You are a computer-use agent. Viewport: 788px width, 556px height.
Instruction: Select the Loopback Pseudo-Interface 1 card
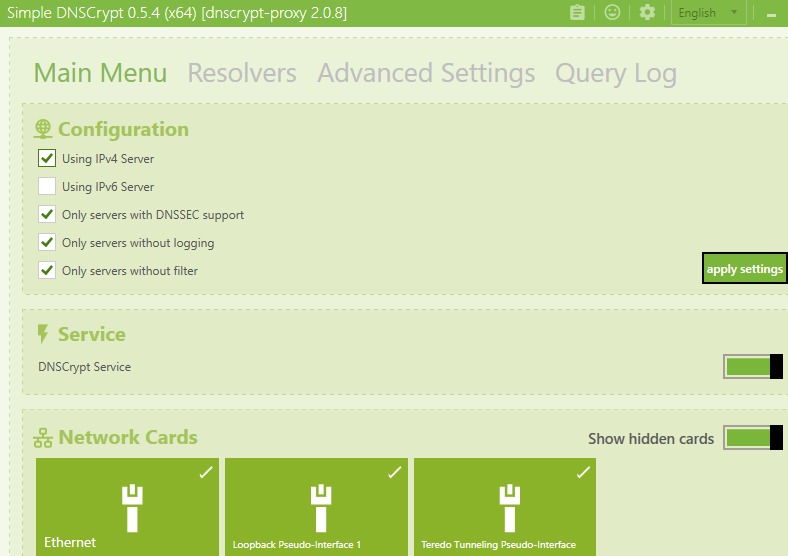(x=316, y=507)
